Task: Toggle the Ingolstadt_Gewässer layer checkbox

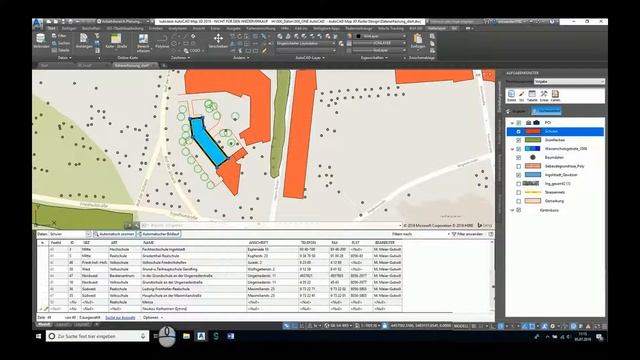Action: coord(519,175)
